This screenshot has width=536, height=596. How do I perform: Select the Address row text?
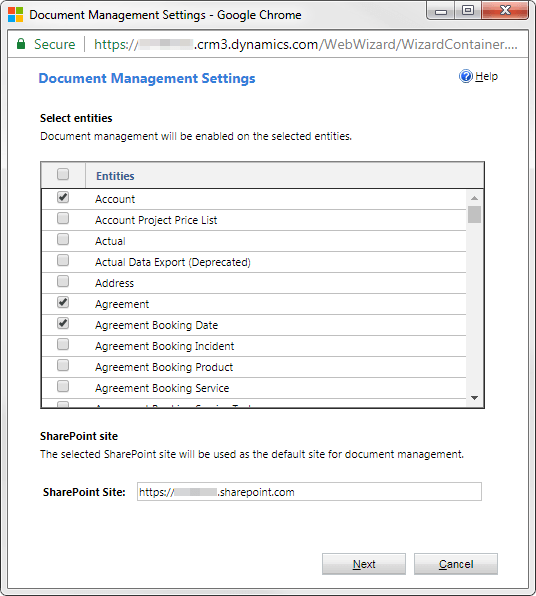pyautogui.click(x=114, y=283)
